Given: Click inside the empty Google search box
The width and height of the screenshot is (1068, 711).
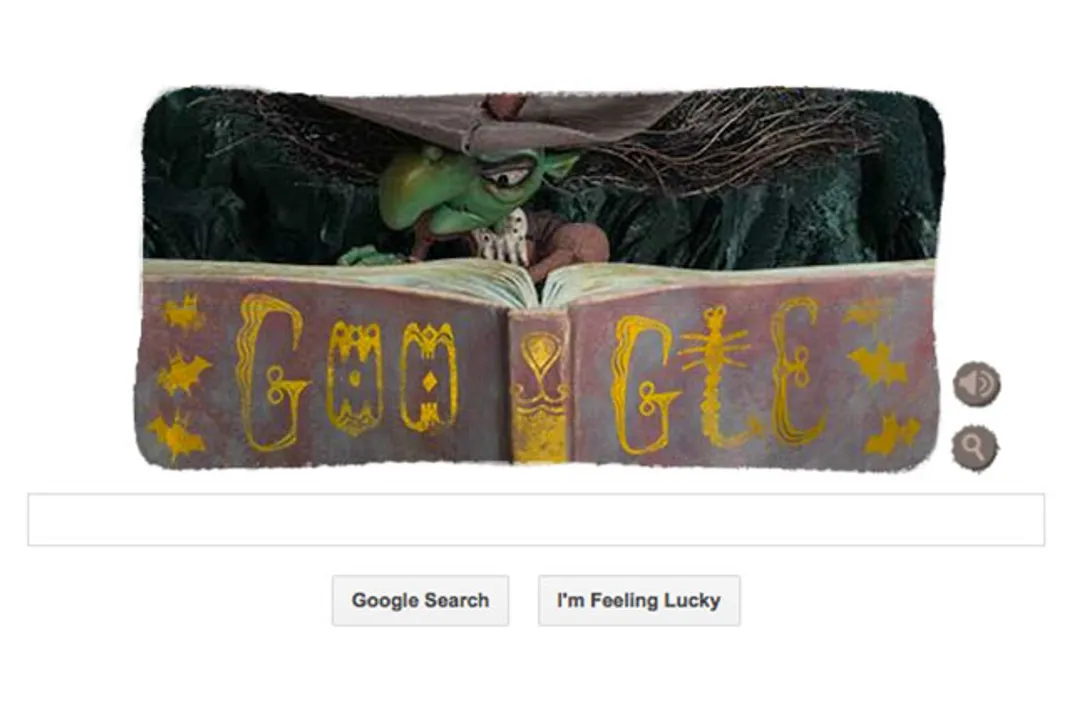Looking at the screenshot, I should [536, 520].
